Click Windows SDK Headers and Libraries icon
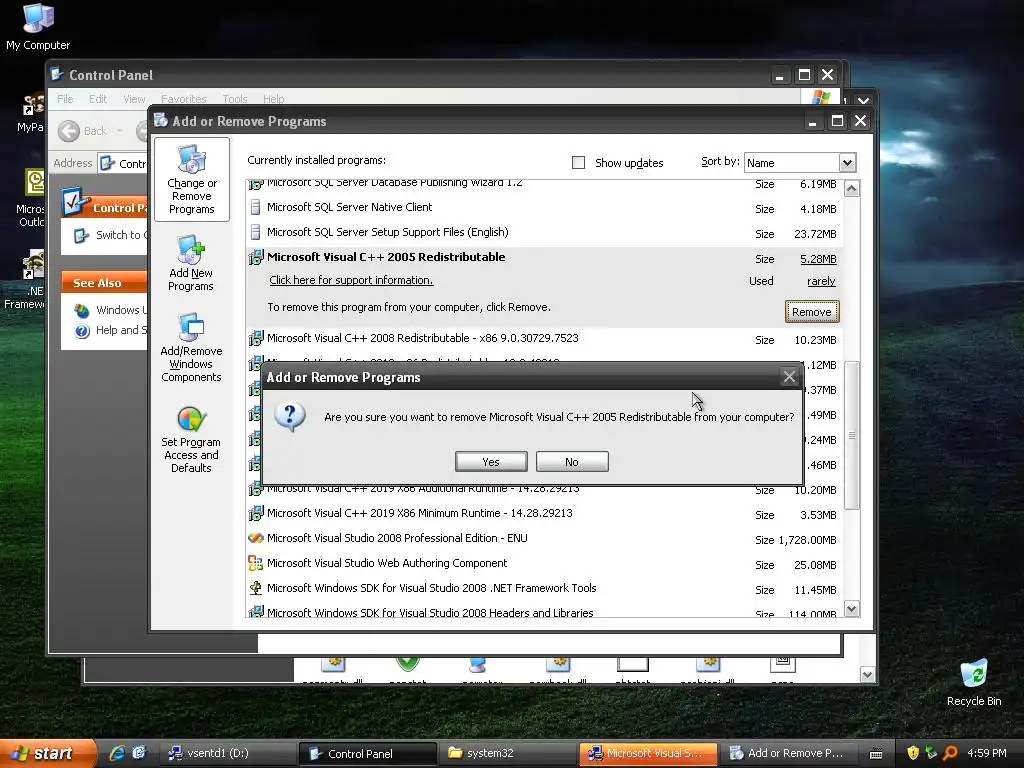The height and width of the screenshot is (768, 1024). click(255, 612)
